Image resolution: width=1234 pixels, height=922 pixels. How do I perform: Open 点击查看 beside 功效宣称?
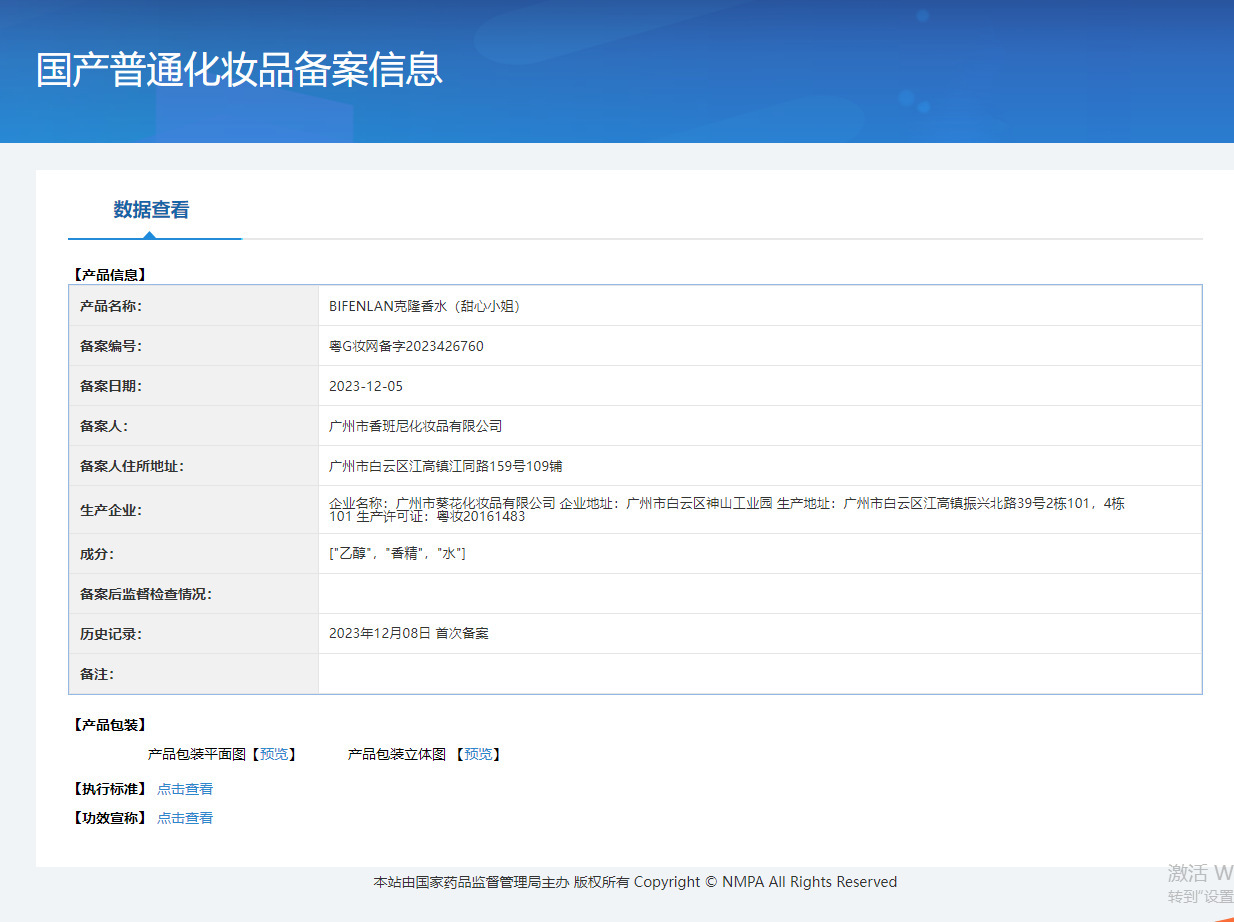tap(185, 818)
